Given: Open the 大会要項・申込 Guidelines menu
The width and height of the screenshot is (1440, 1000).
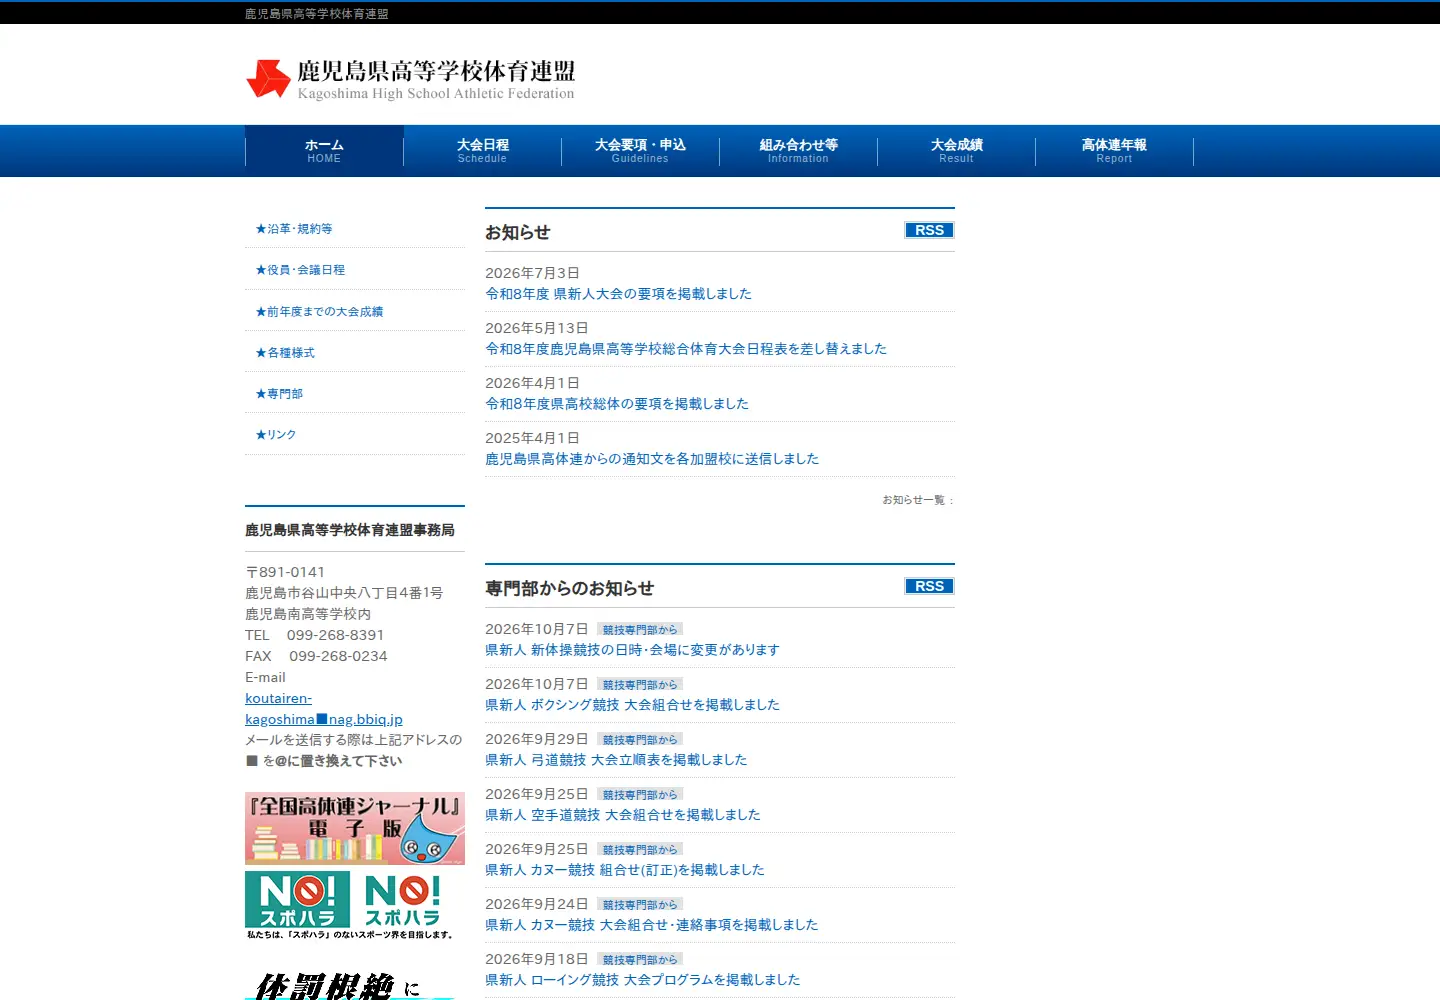Looking at the screenshot, I should click(x=640, y=151).
